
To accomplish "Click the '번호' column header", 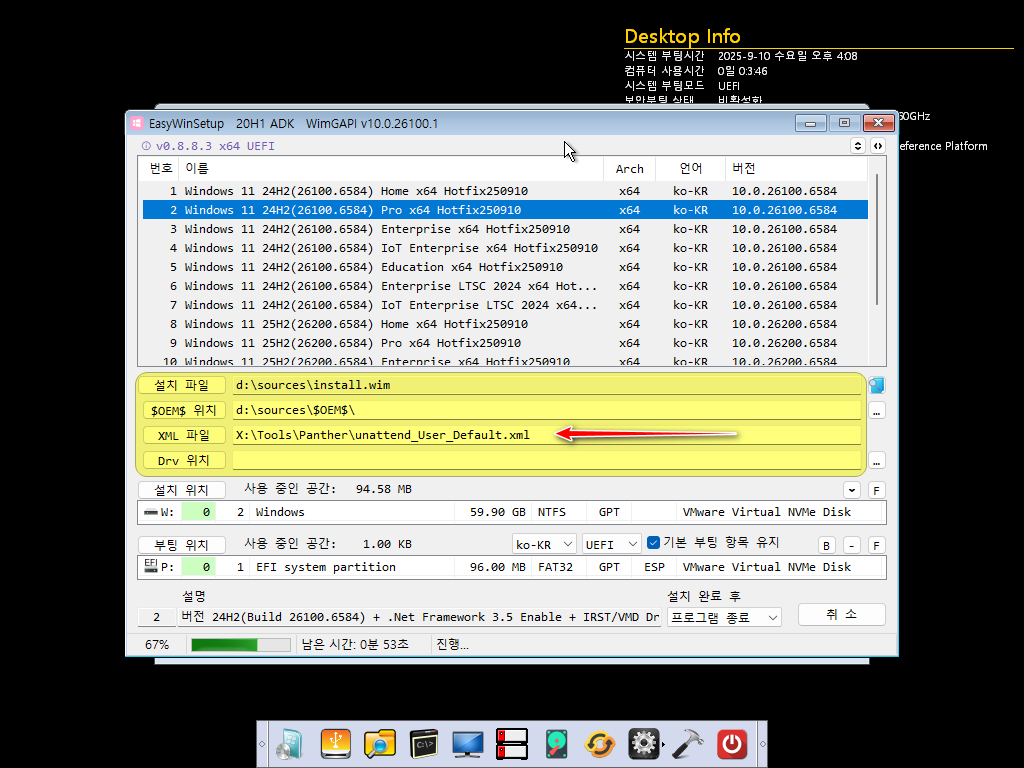I will (x=161, y=168).
